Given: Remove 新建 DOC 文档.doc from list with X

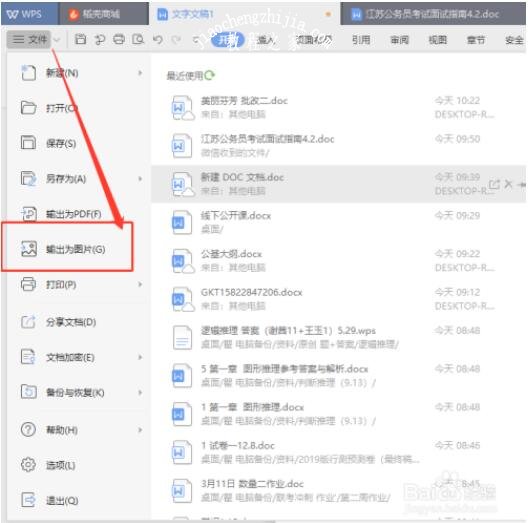Looking at the screenshot, I should pyautogui.click(x=508, y=184).
